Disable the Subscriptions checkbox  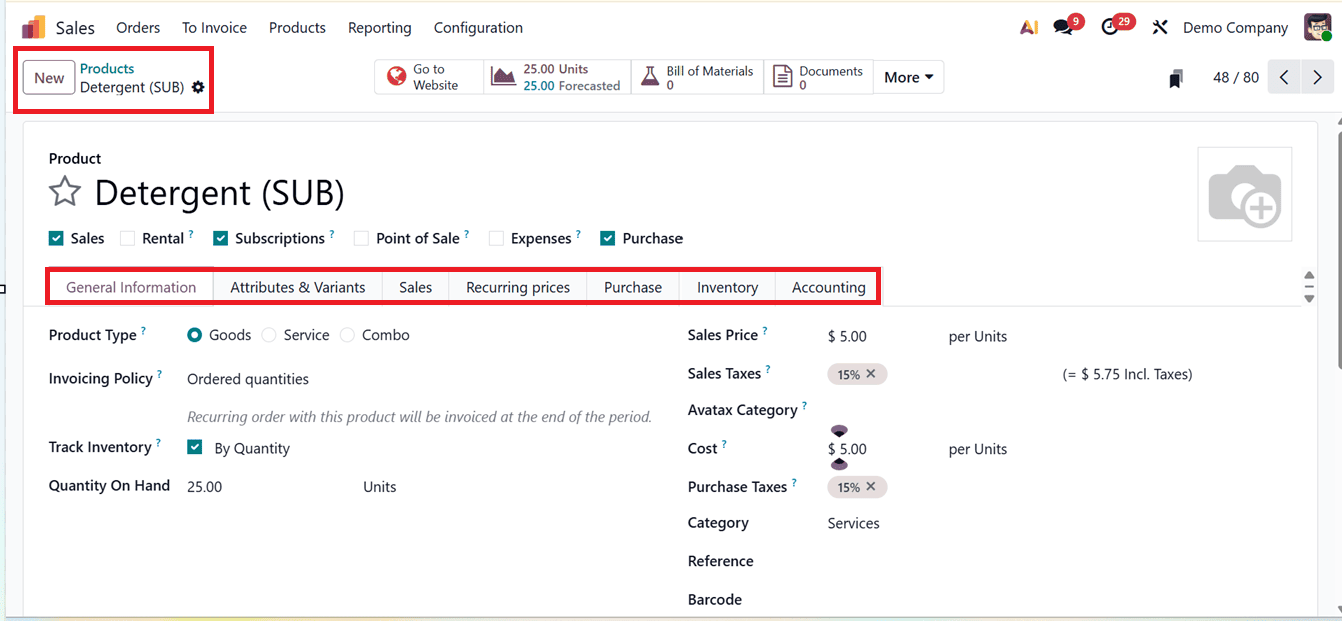pyautogui.click(x=218, y=237)
